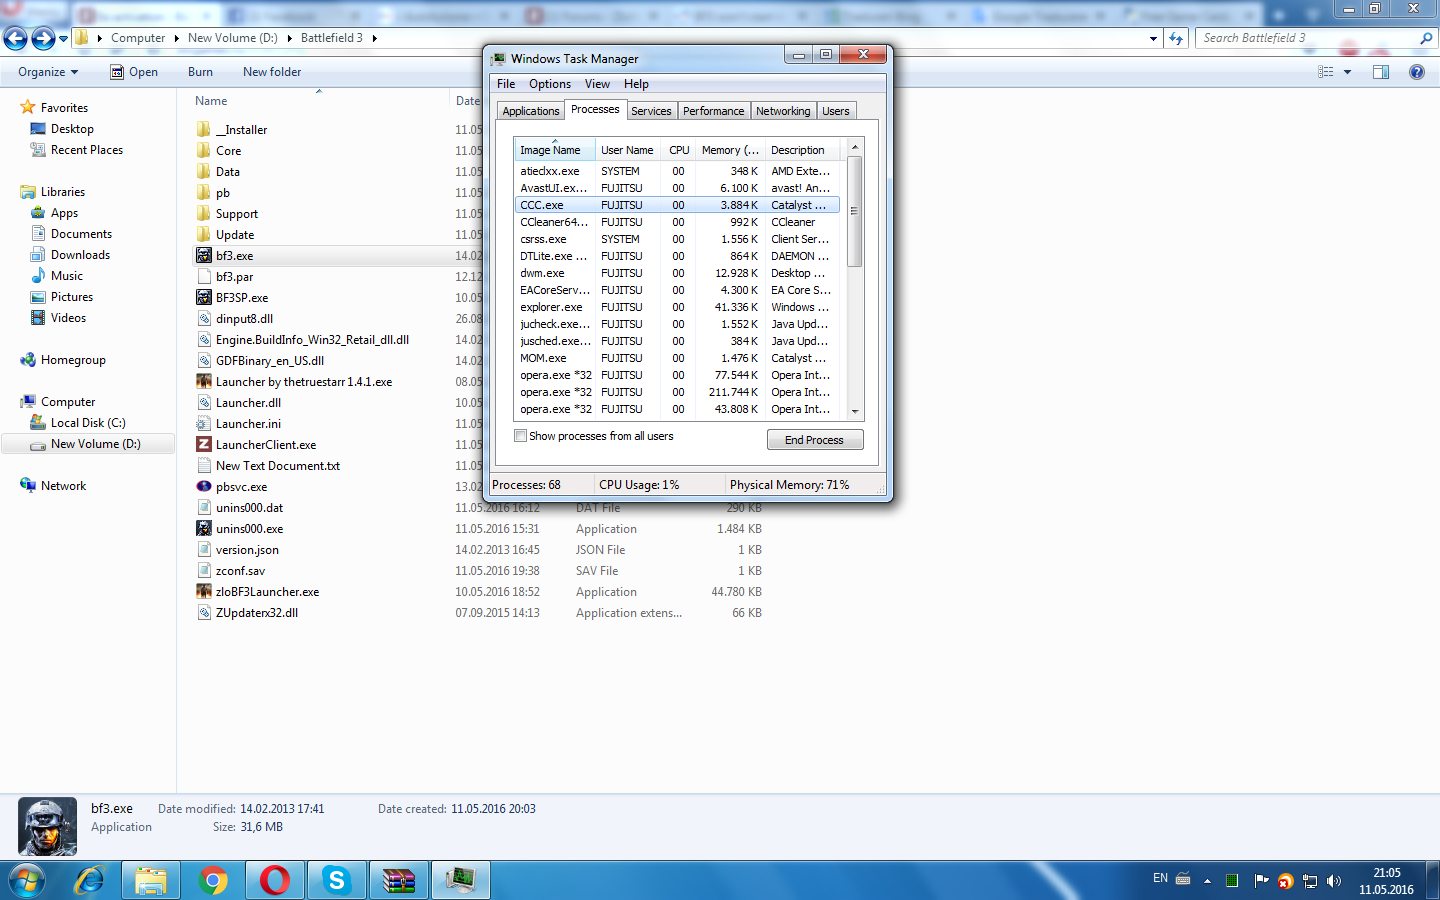This screenshot has height=900, width=1440.
Task: Open the view options dropdown arrow
Action: coord(1347,72)
